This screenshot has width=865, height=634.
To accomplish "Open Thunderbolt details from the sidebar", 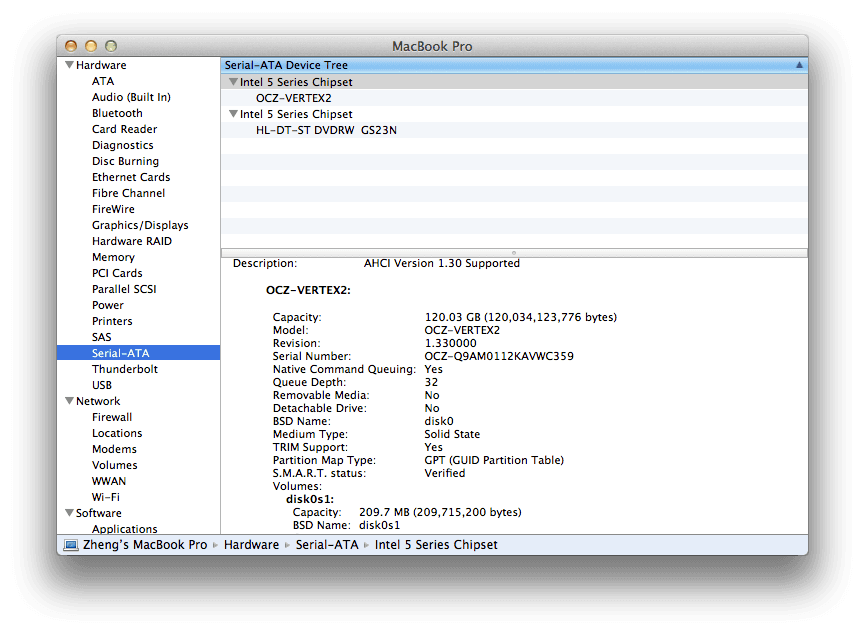I will coord(125,369).
